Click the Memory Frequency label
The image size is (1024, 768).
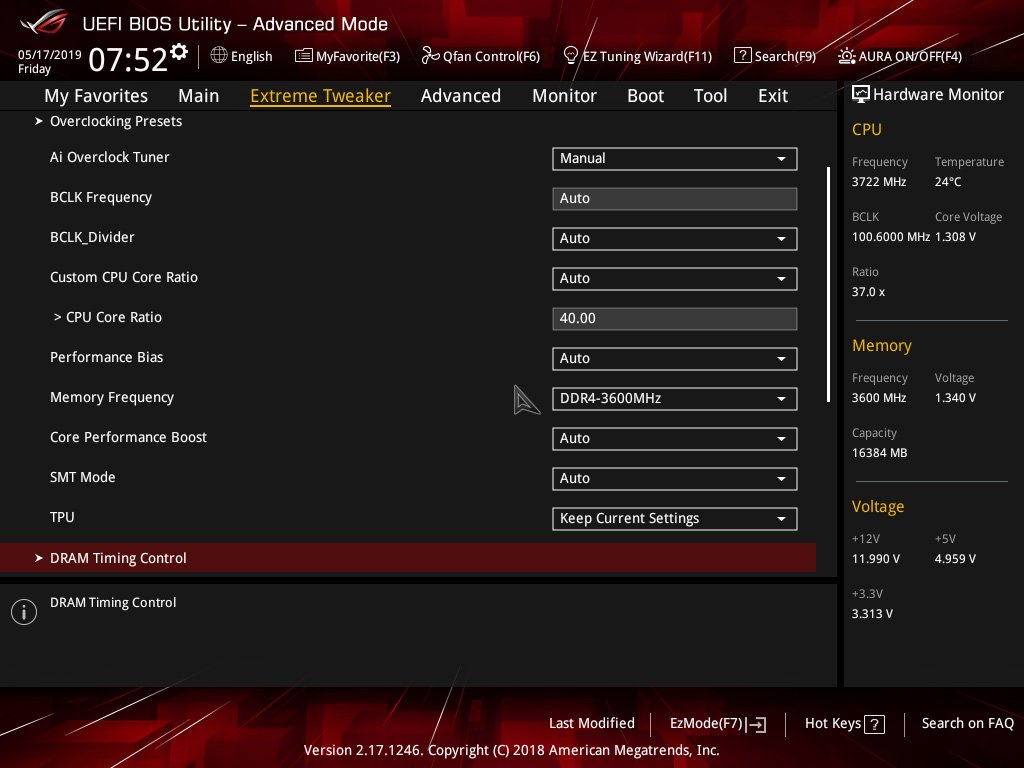tap(112, 397)
